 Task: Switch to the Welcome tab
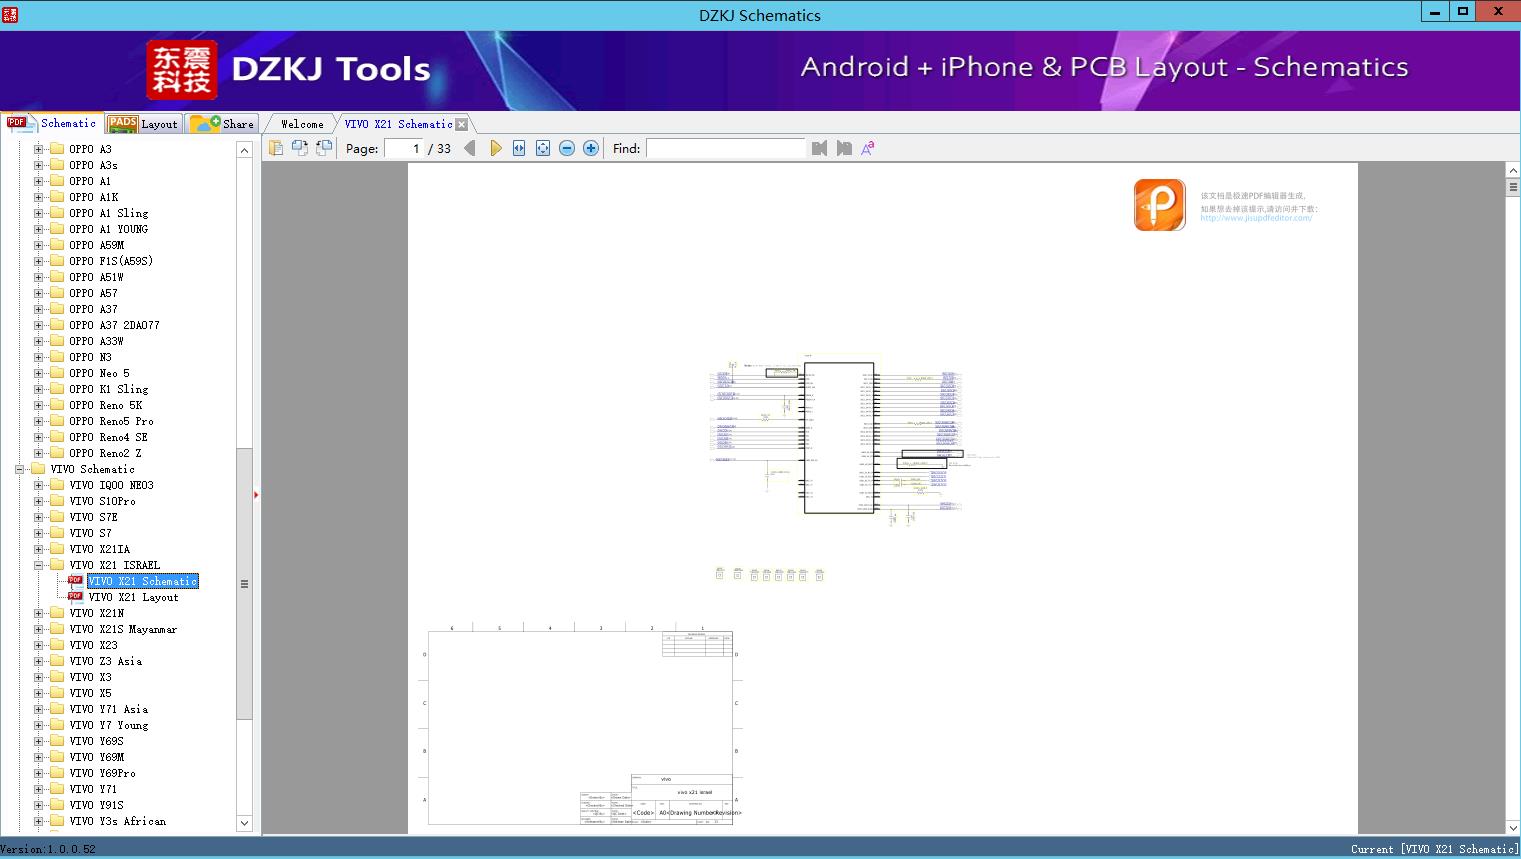302,124
